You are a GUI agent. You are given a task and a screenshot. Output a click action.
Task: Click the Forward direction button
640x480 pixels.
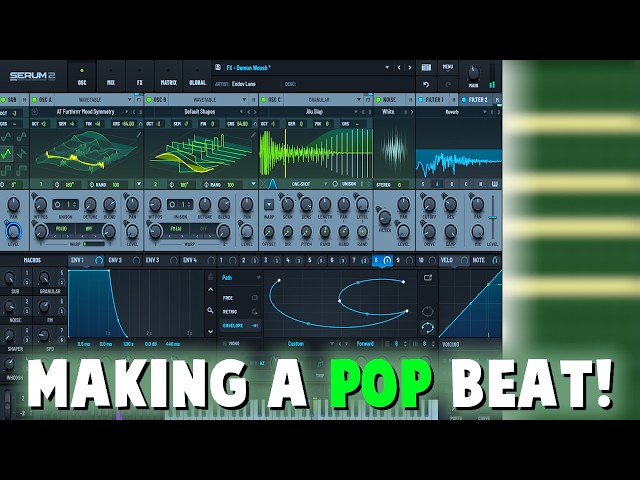coord(365,344)
